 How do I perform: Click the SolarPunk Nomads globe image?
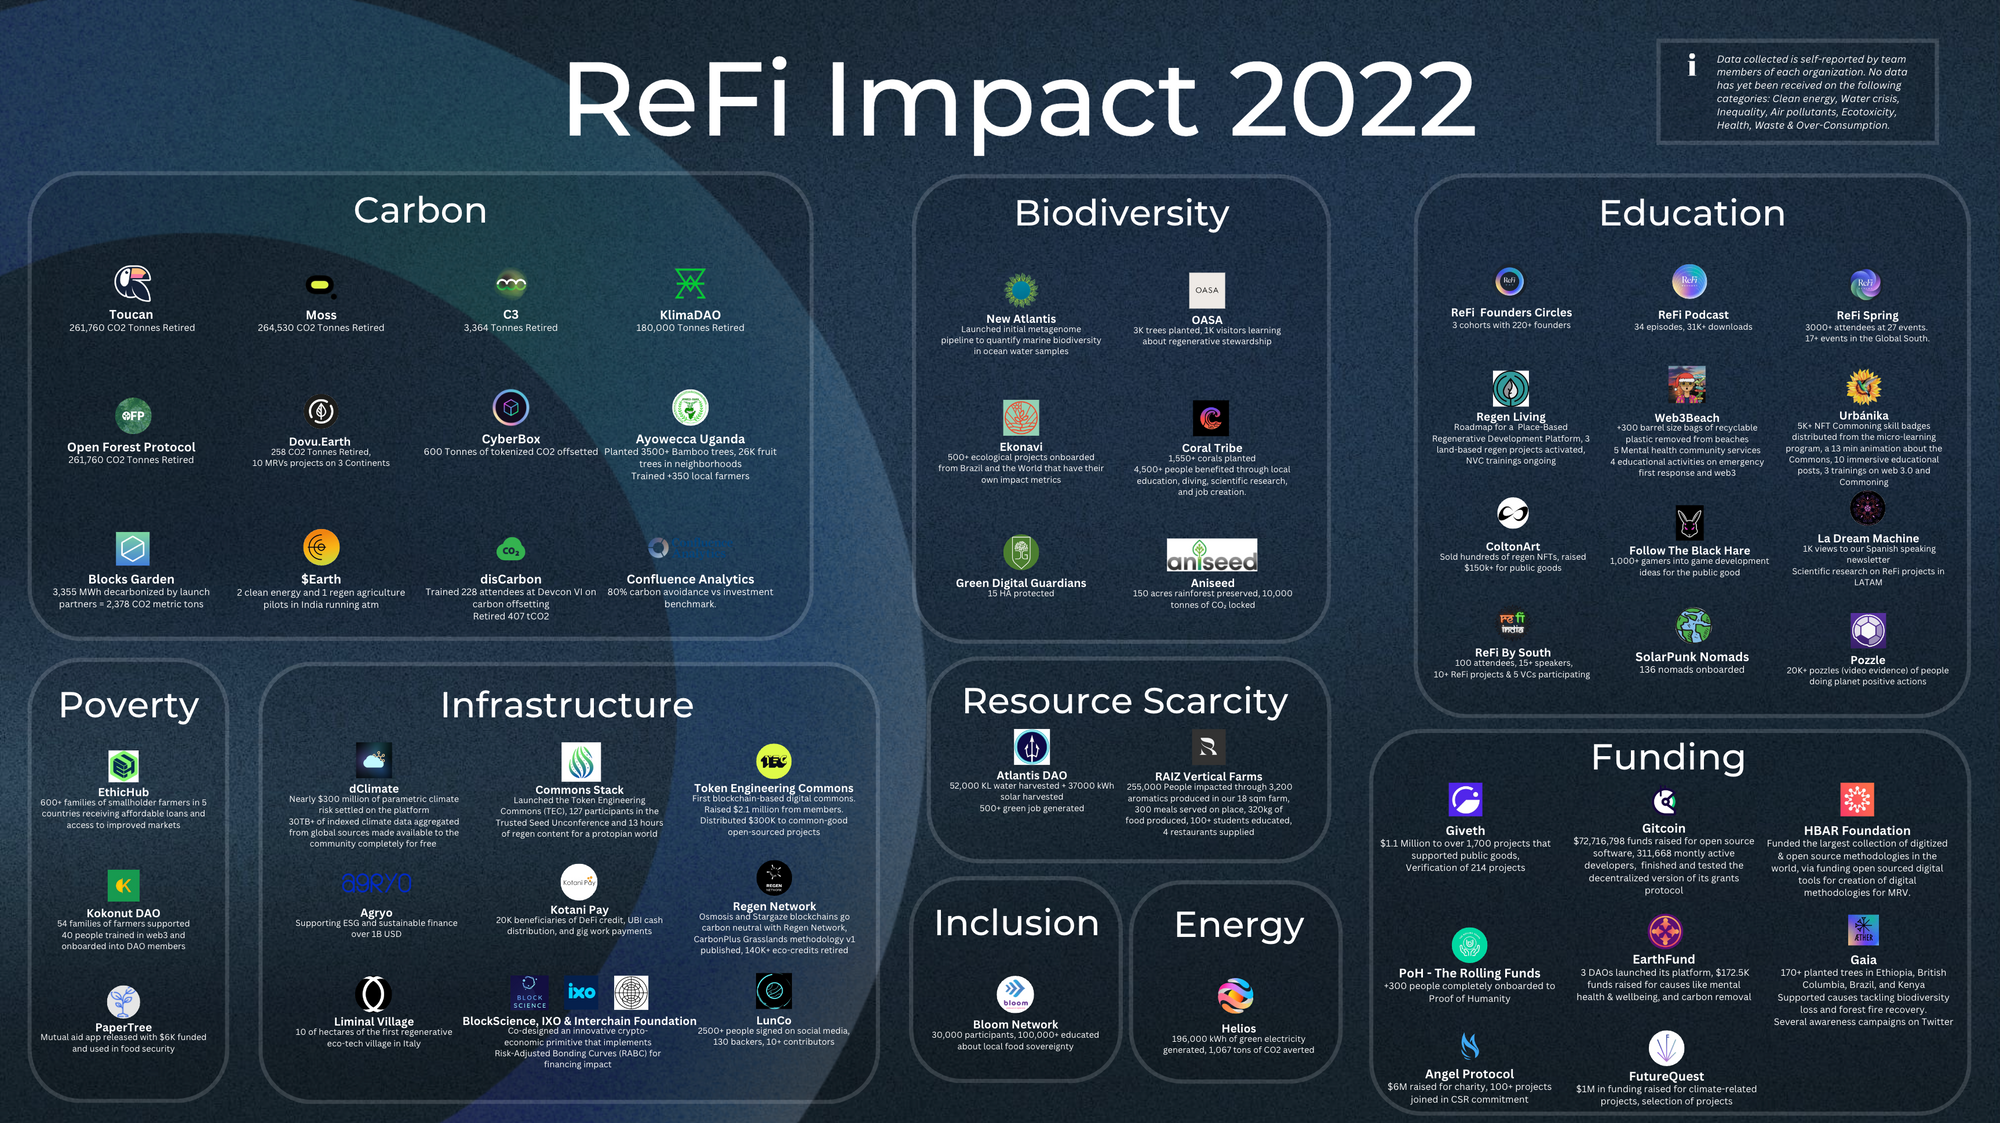(1692, 627)
